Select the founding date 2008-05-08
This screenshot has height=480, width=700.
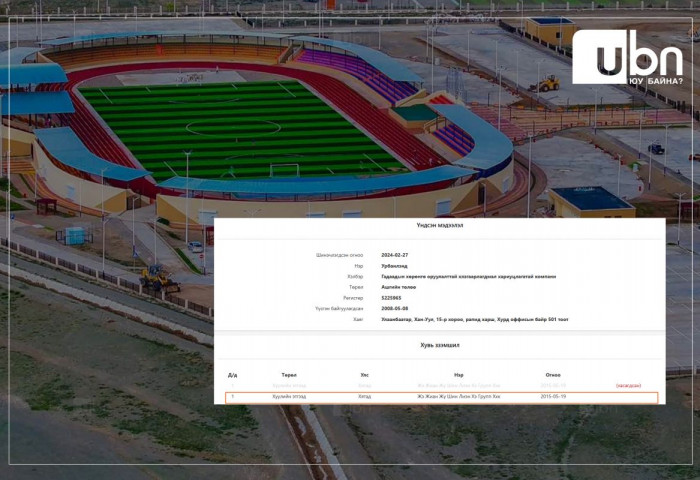pyautogui.click(x=394, y=309)
